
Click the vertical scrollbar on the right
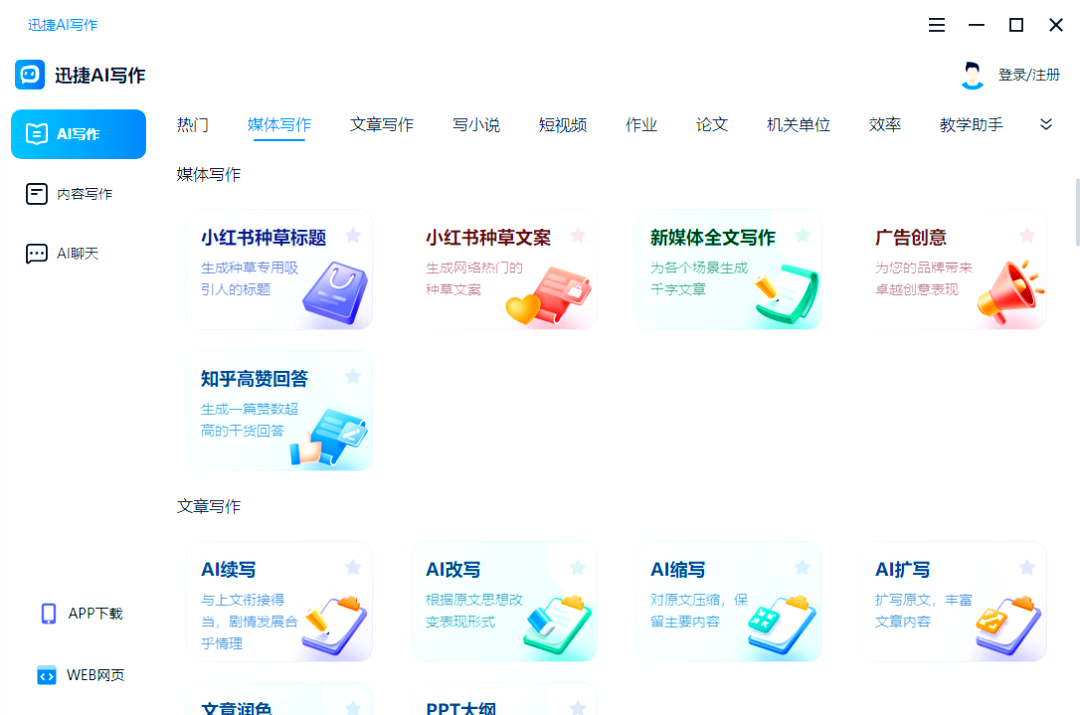click(1077, 211)
